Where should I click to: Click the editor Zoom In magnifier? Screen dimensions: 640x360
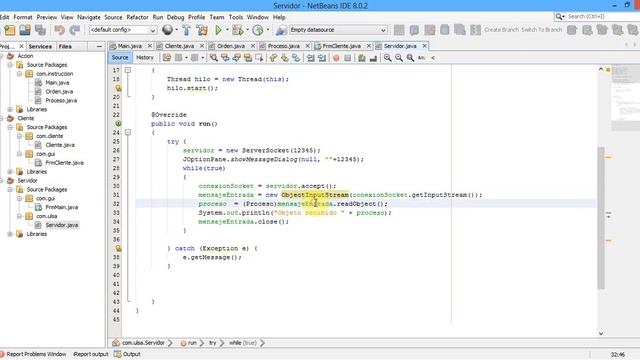point(387,58)
